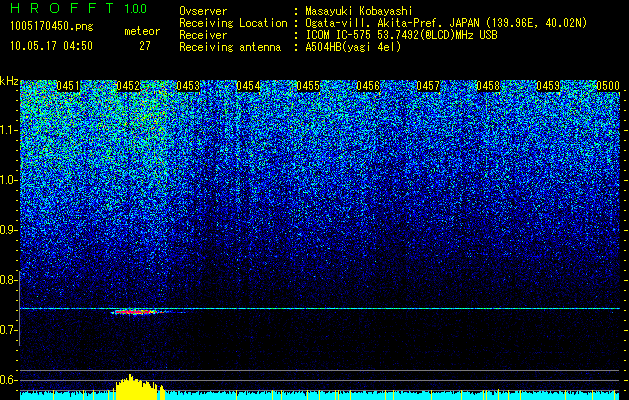Click the meteor count value 27
The image size is (629, 400).
145,46
